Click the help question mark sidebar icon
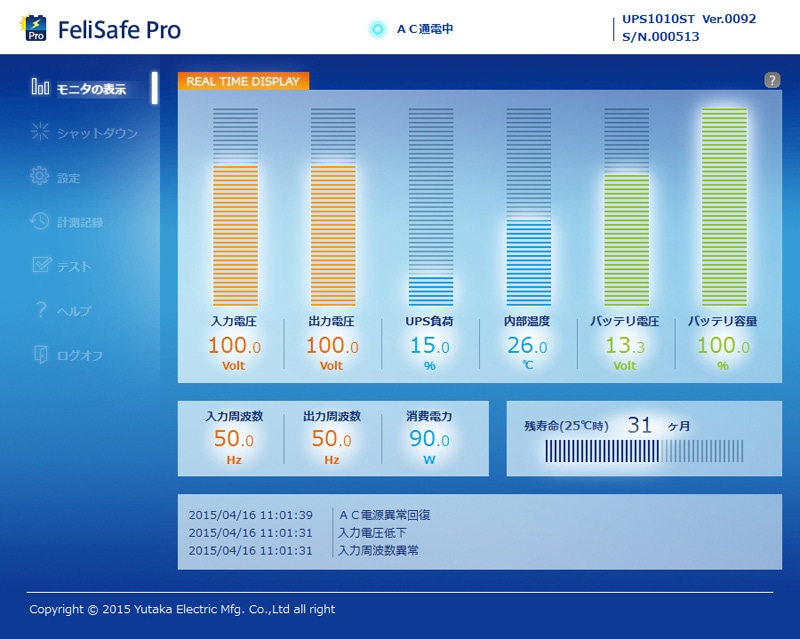The height and width of the screenshot is (639, 800). pyautogui.click(x=40, y=310)
